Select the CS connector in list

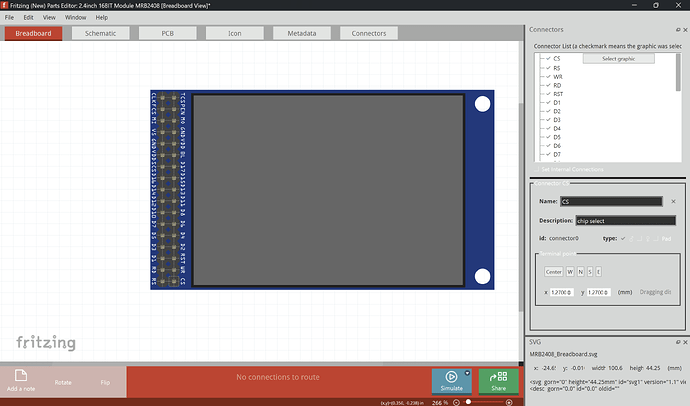click(557, 59)
